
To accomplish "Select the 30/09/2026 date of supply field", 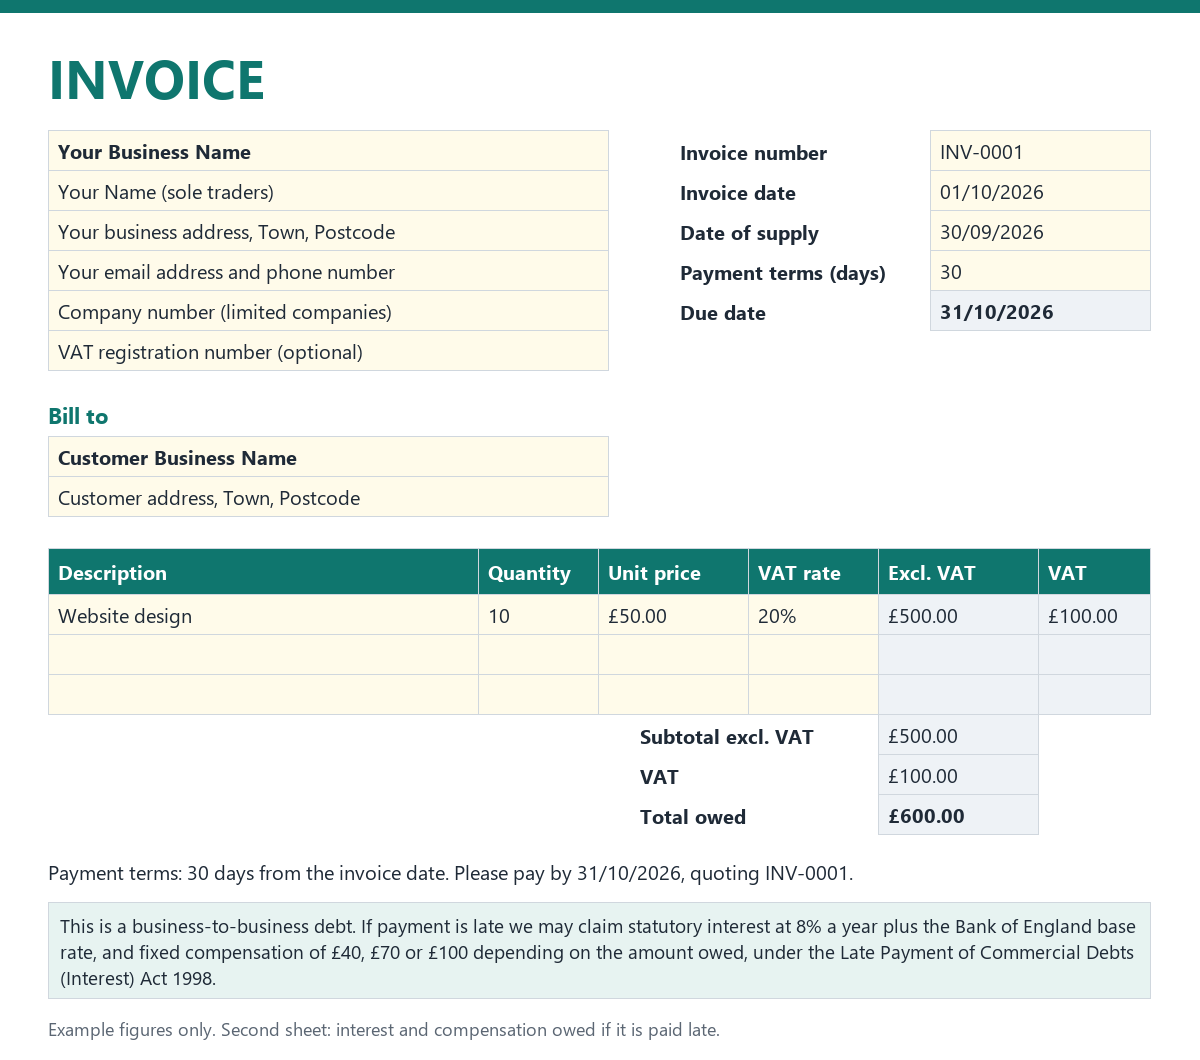I will pos(1040,231).
